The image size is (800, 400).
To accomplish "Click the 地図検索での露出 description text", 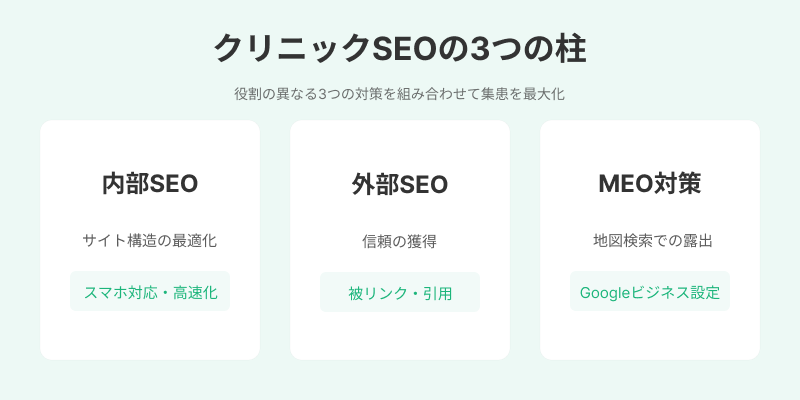I will point(650,241).
